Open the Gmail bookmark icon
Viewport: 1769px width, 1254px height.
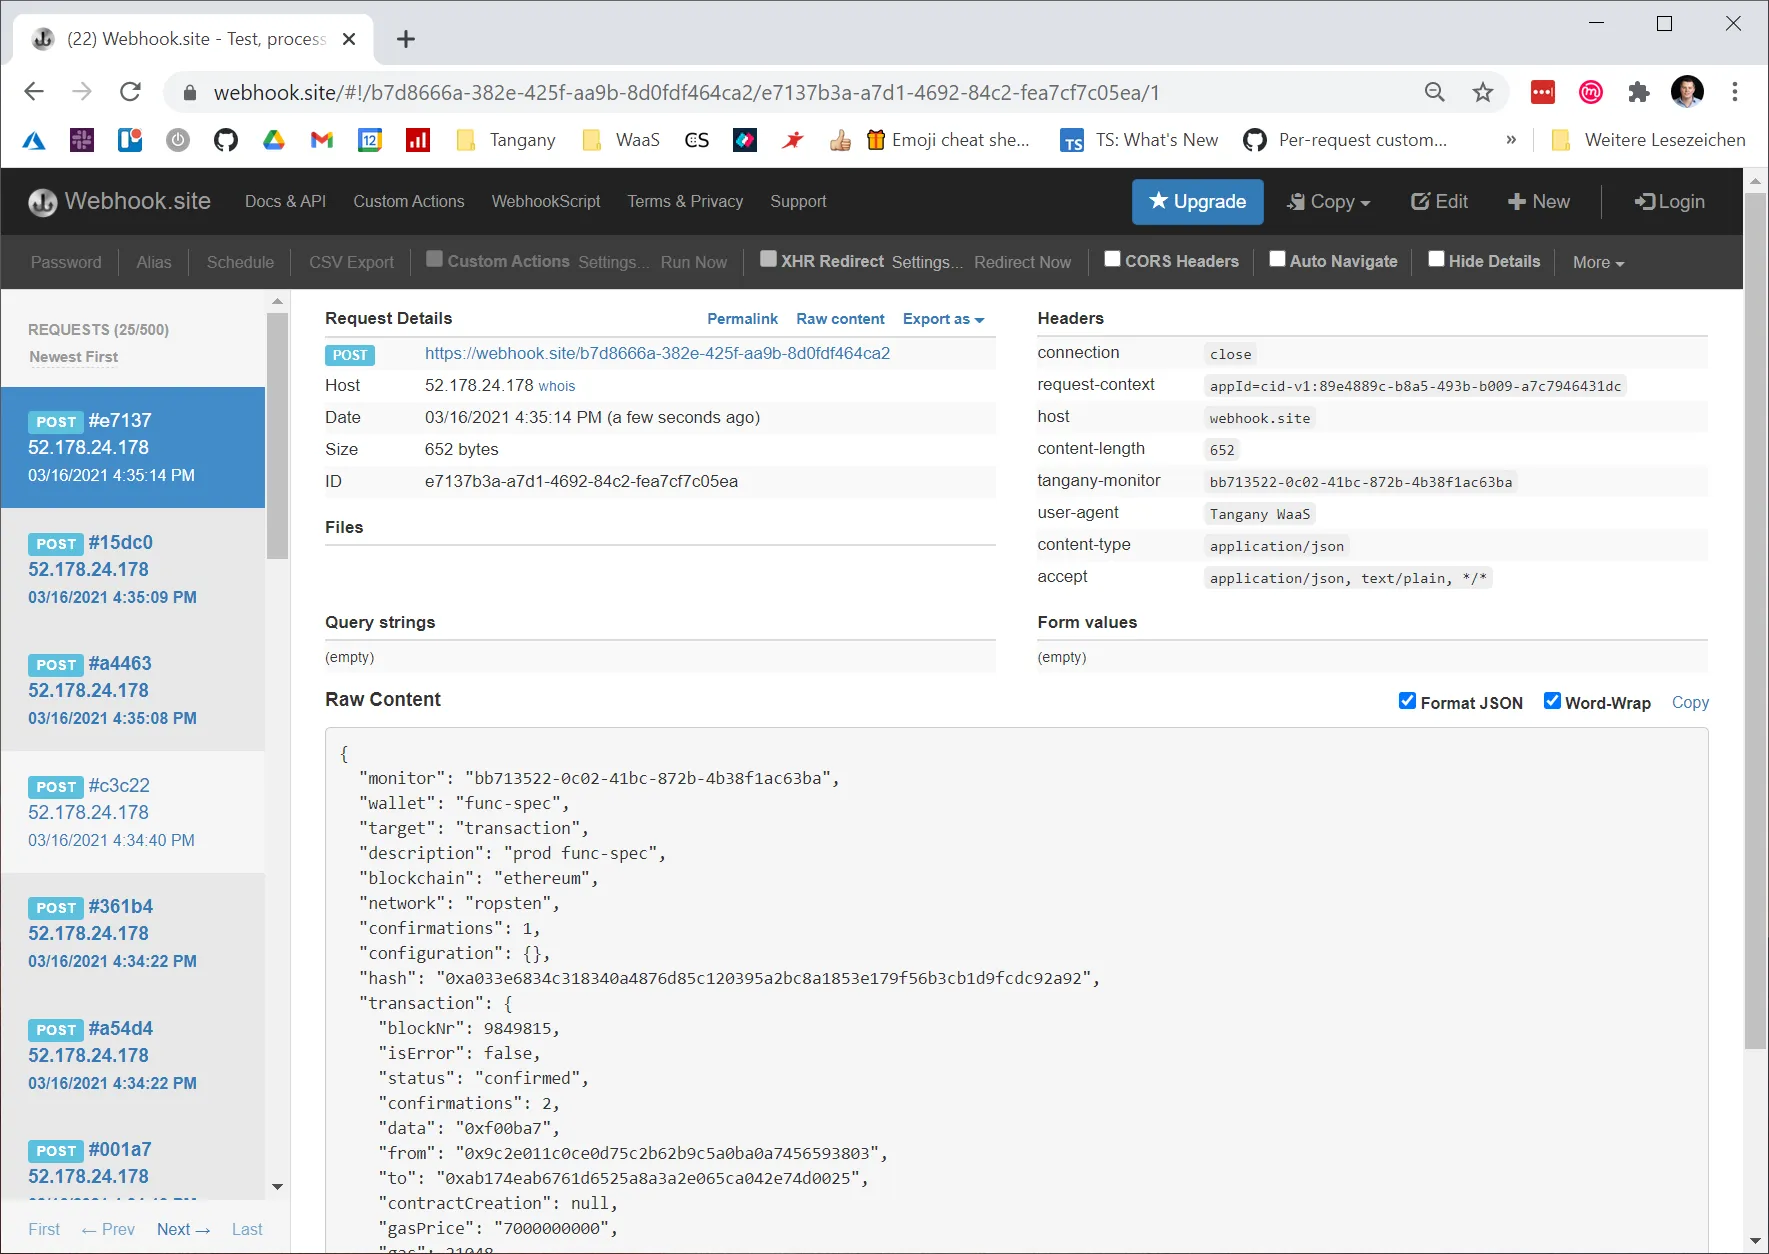(322, 140)
